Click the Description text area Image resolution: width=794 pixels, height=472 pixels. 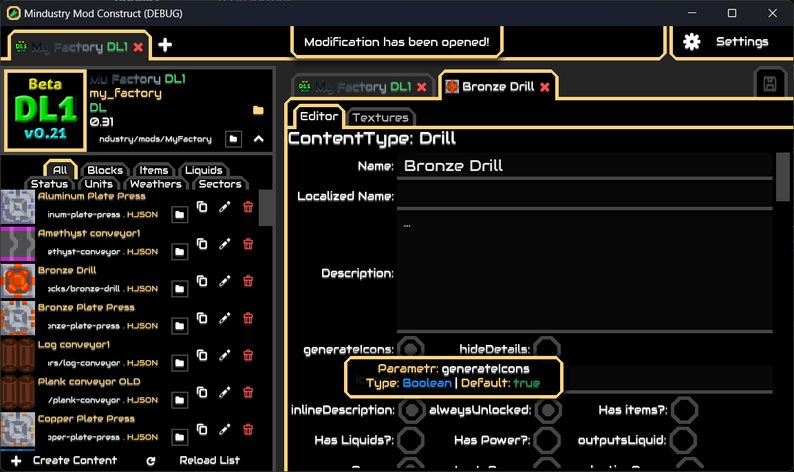(x=585, y=272)
